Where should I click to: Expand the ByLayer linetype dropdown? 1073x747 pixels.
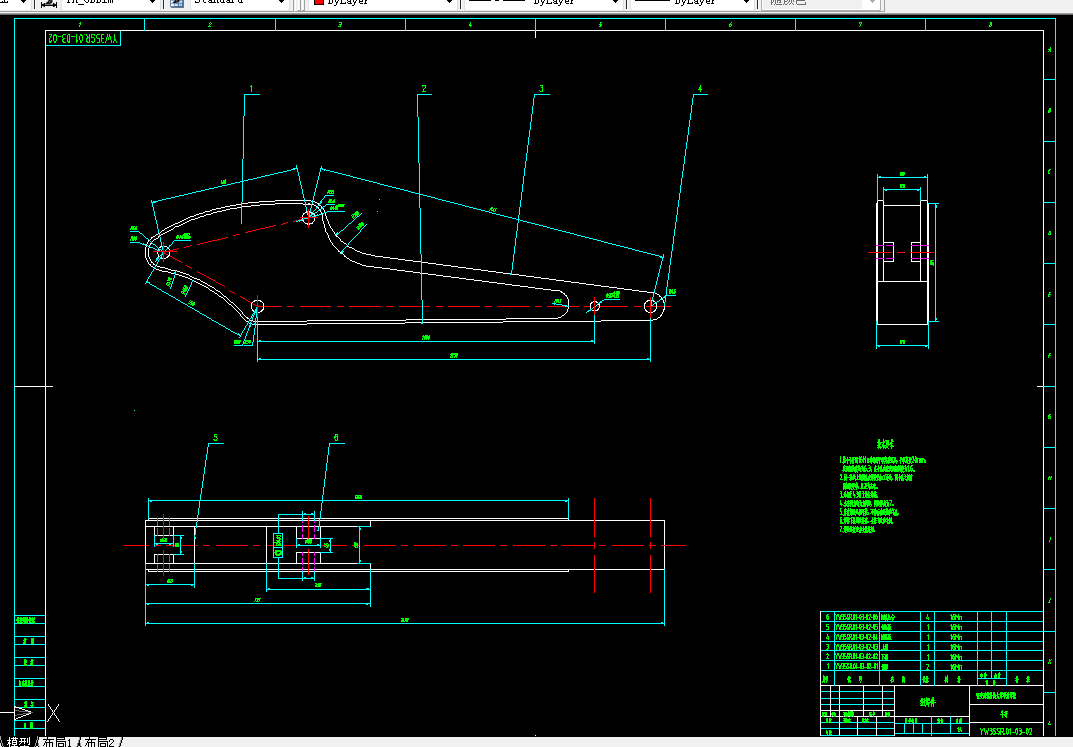tap(615, 3)
